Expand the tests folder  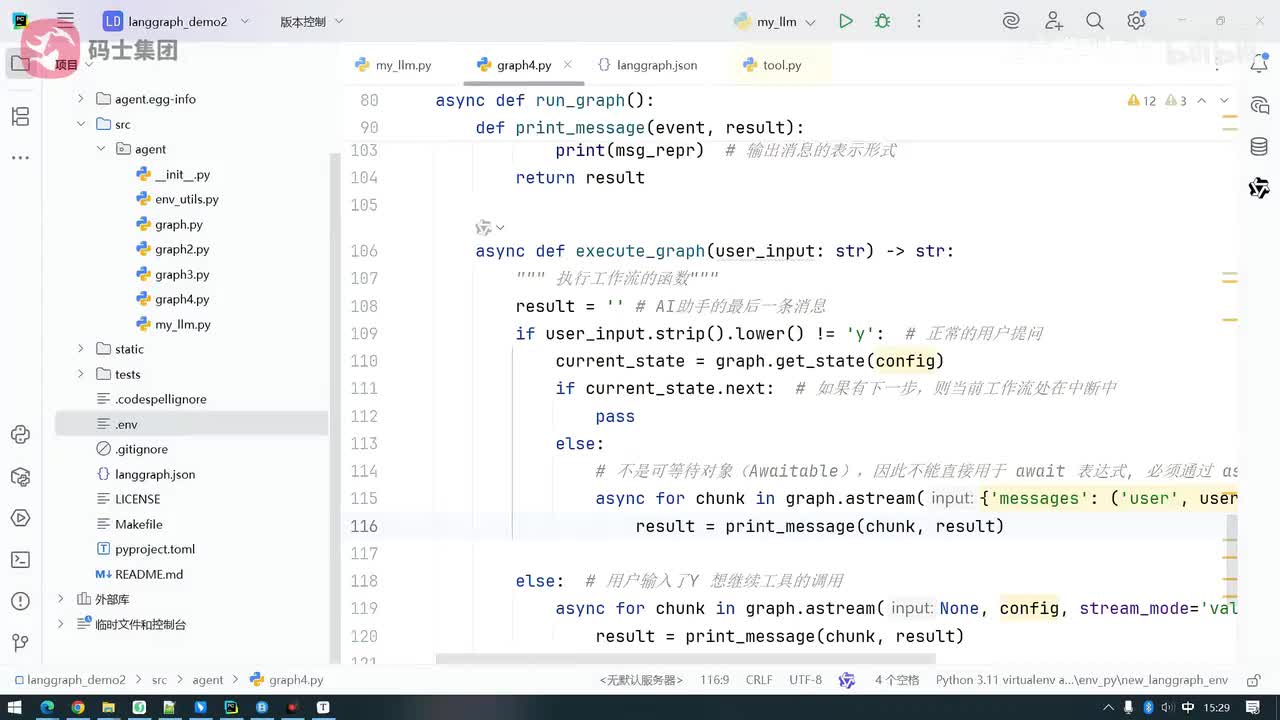pyautogui.click(x=81, y=374)
